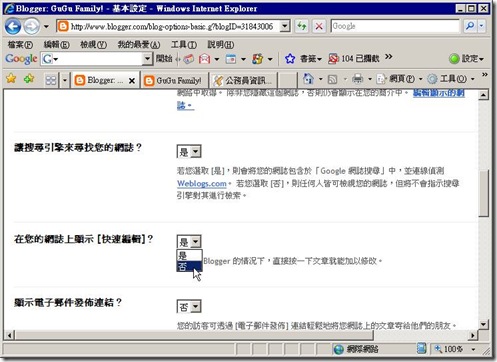This screenshot has height=362, width=497.
Task: Switch to the Blogger settings tab
Action: tap(100, 80)
